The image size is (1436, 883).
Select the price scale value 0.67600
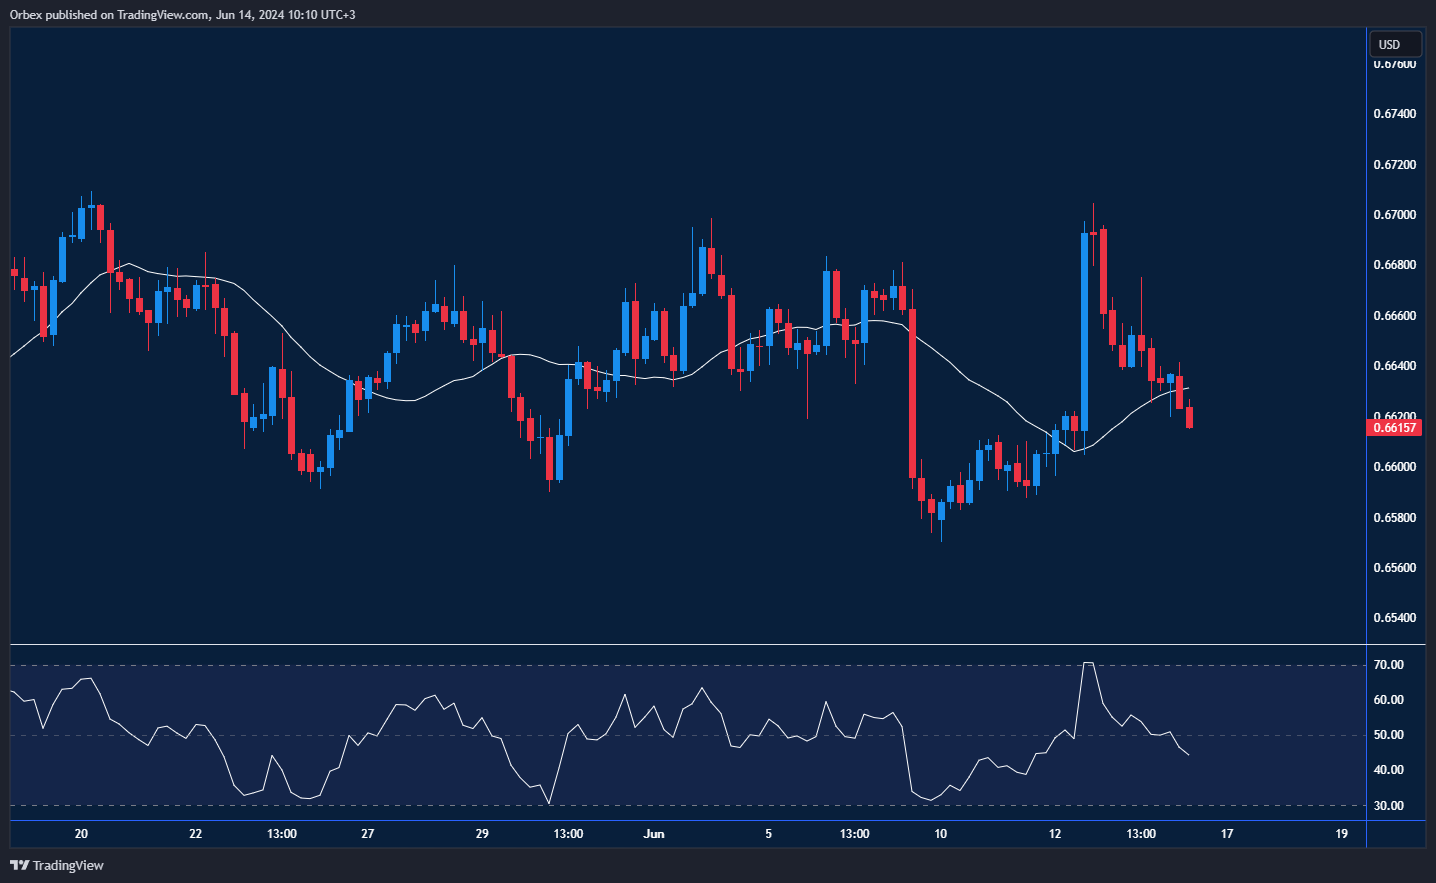tap(1396, 63)
